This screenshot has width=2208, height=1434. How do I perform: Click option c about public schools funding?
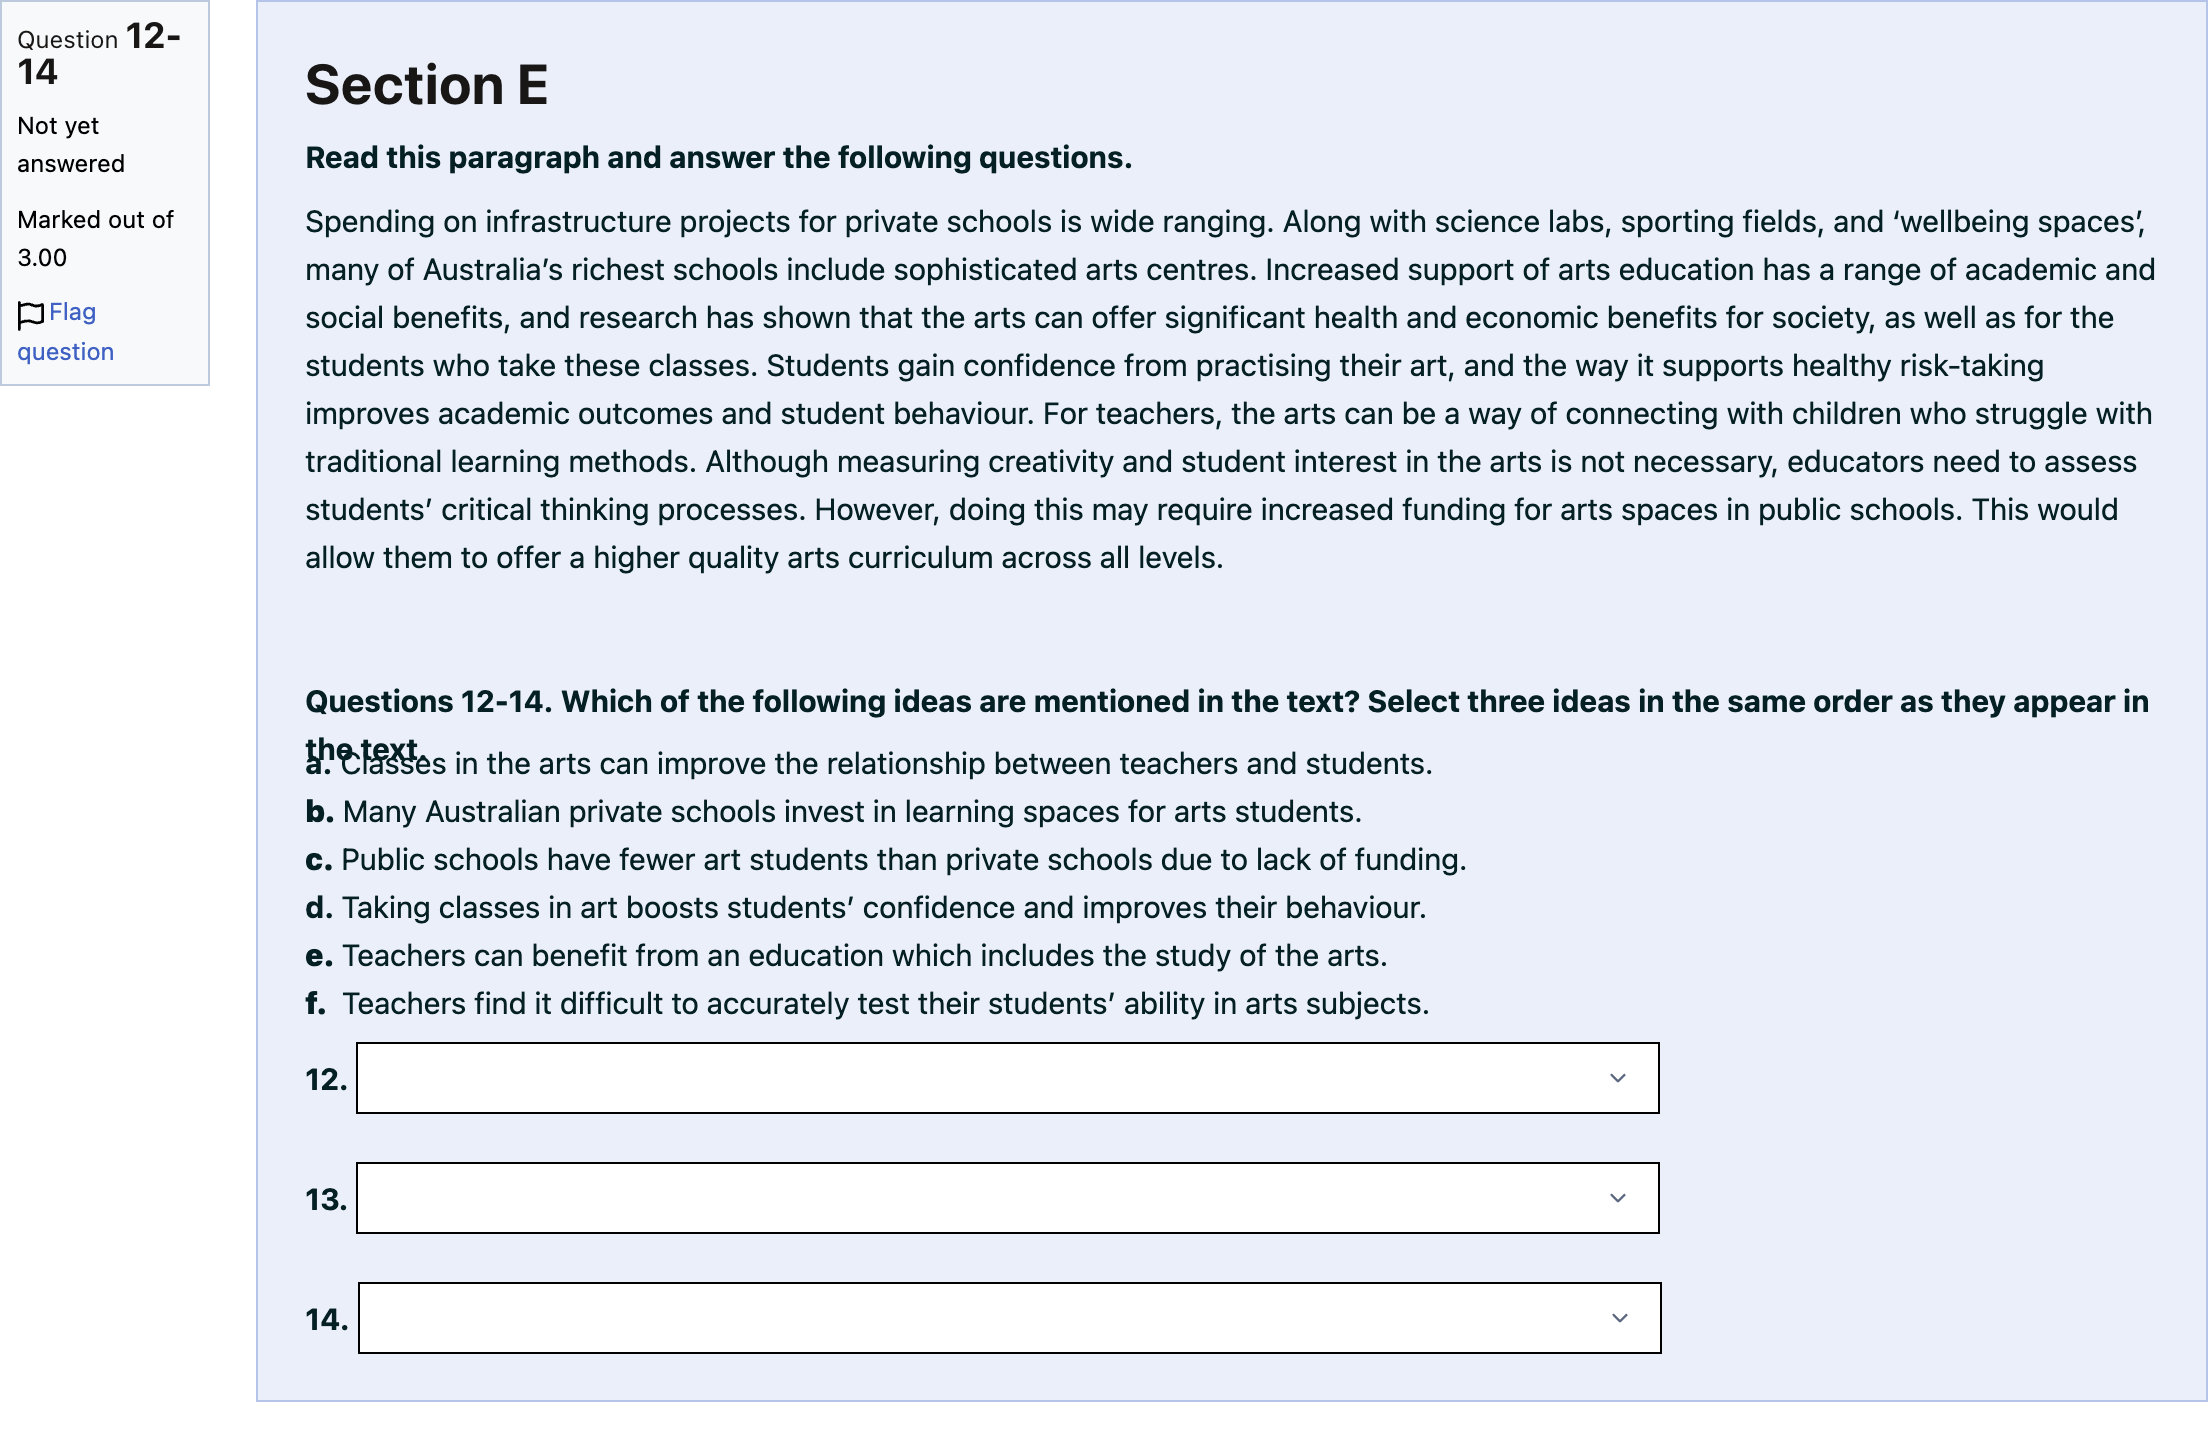point(886,860)
